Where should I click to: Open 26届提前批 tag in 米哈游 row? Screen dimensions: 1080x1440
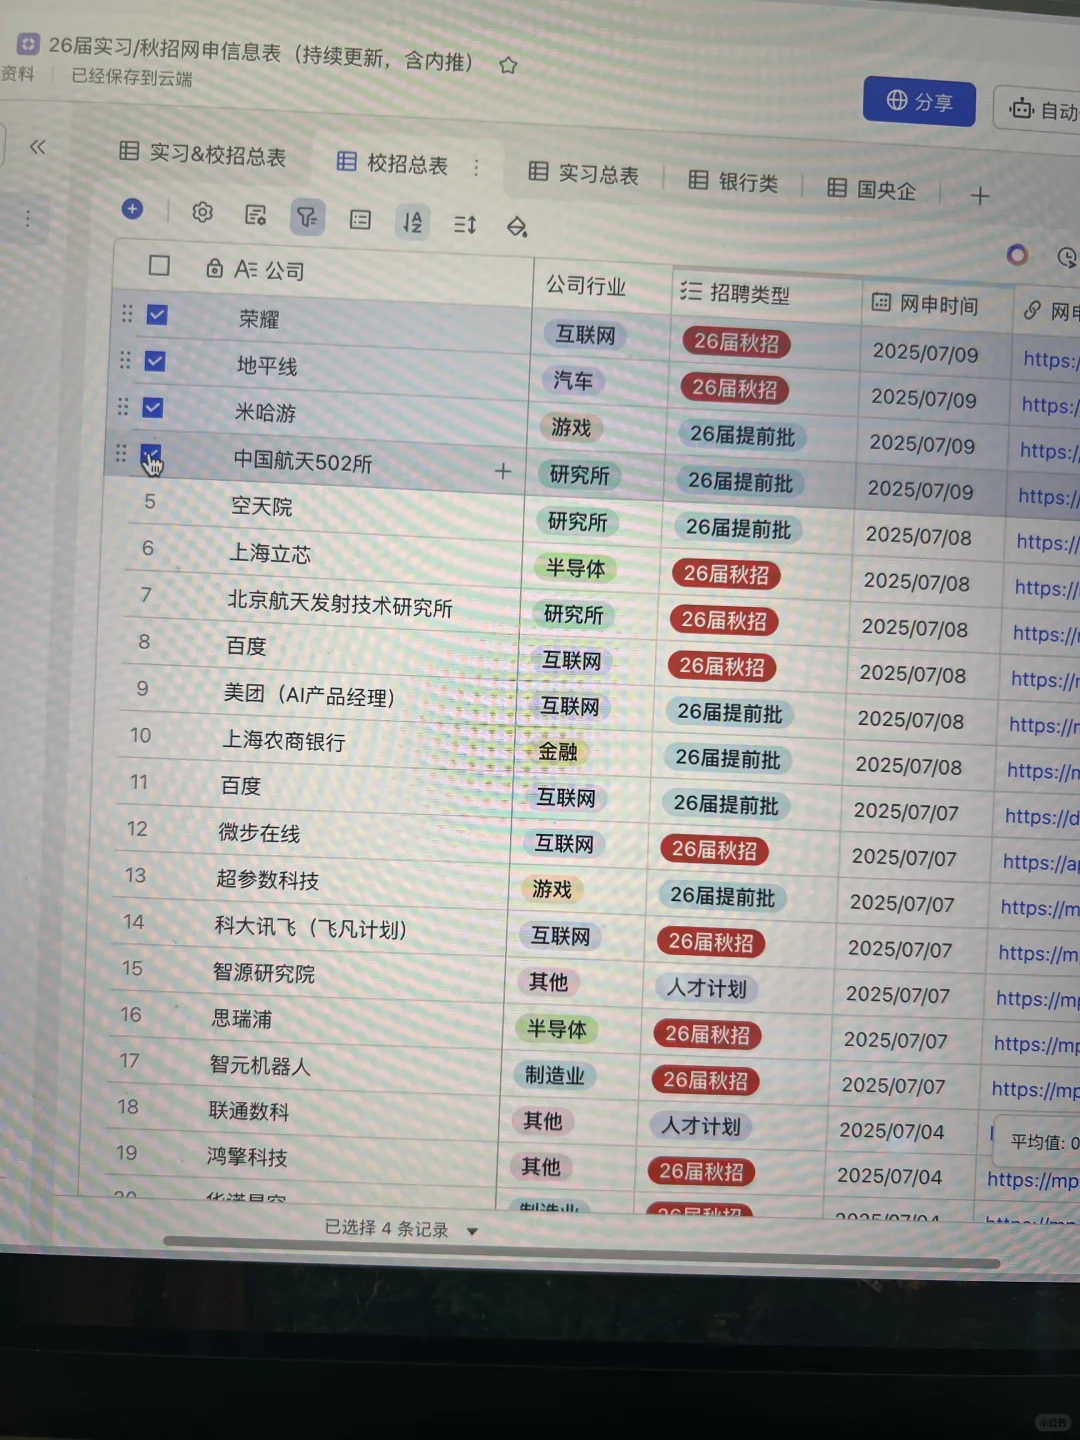(x=742, y=436)
